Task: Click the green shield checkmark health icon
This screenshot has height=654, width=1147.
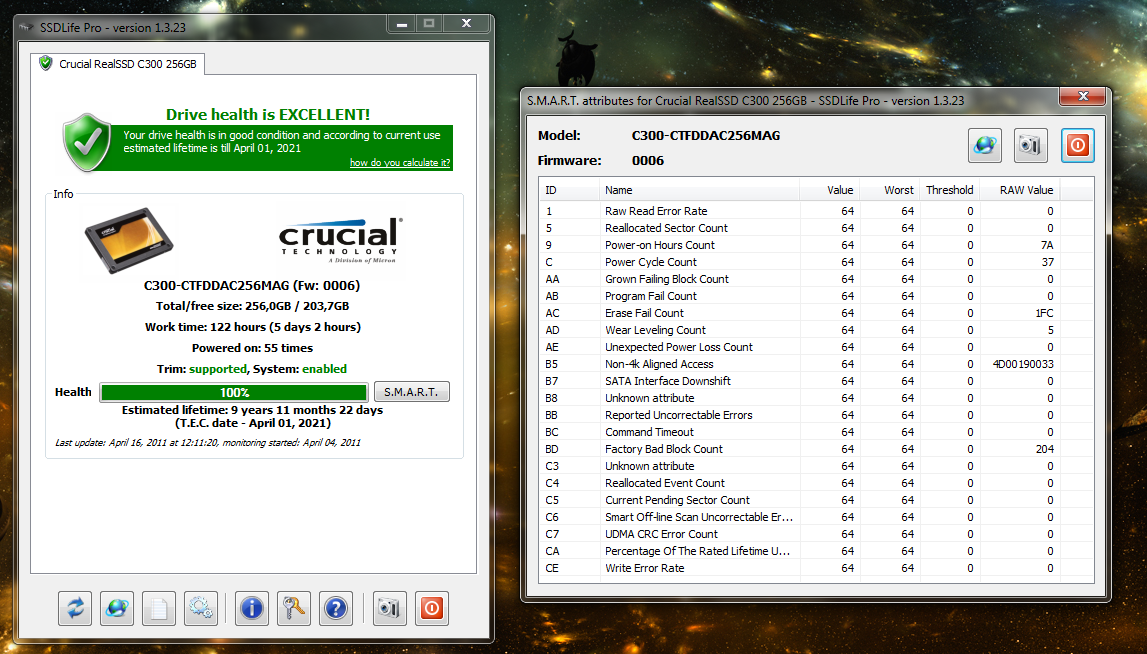Action: pyautogui.click(x=88, y=142)
